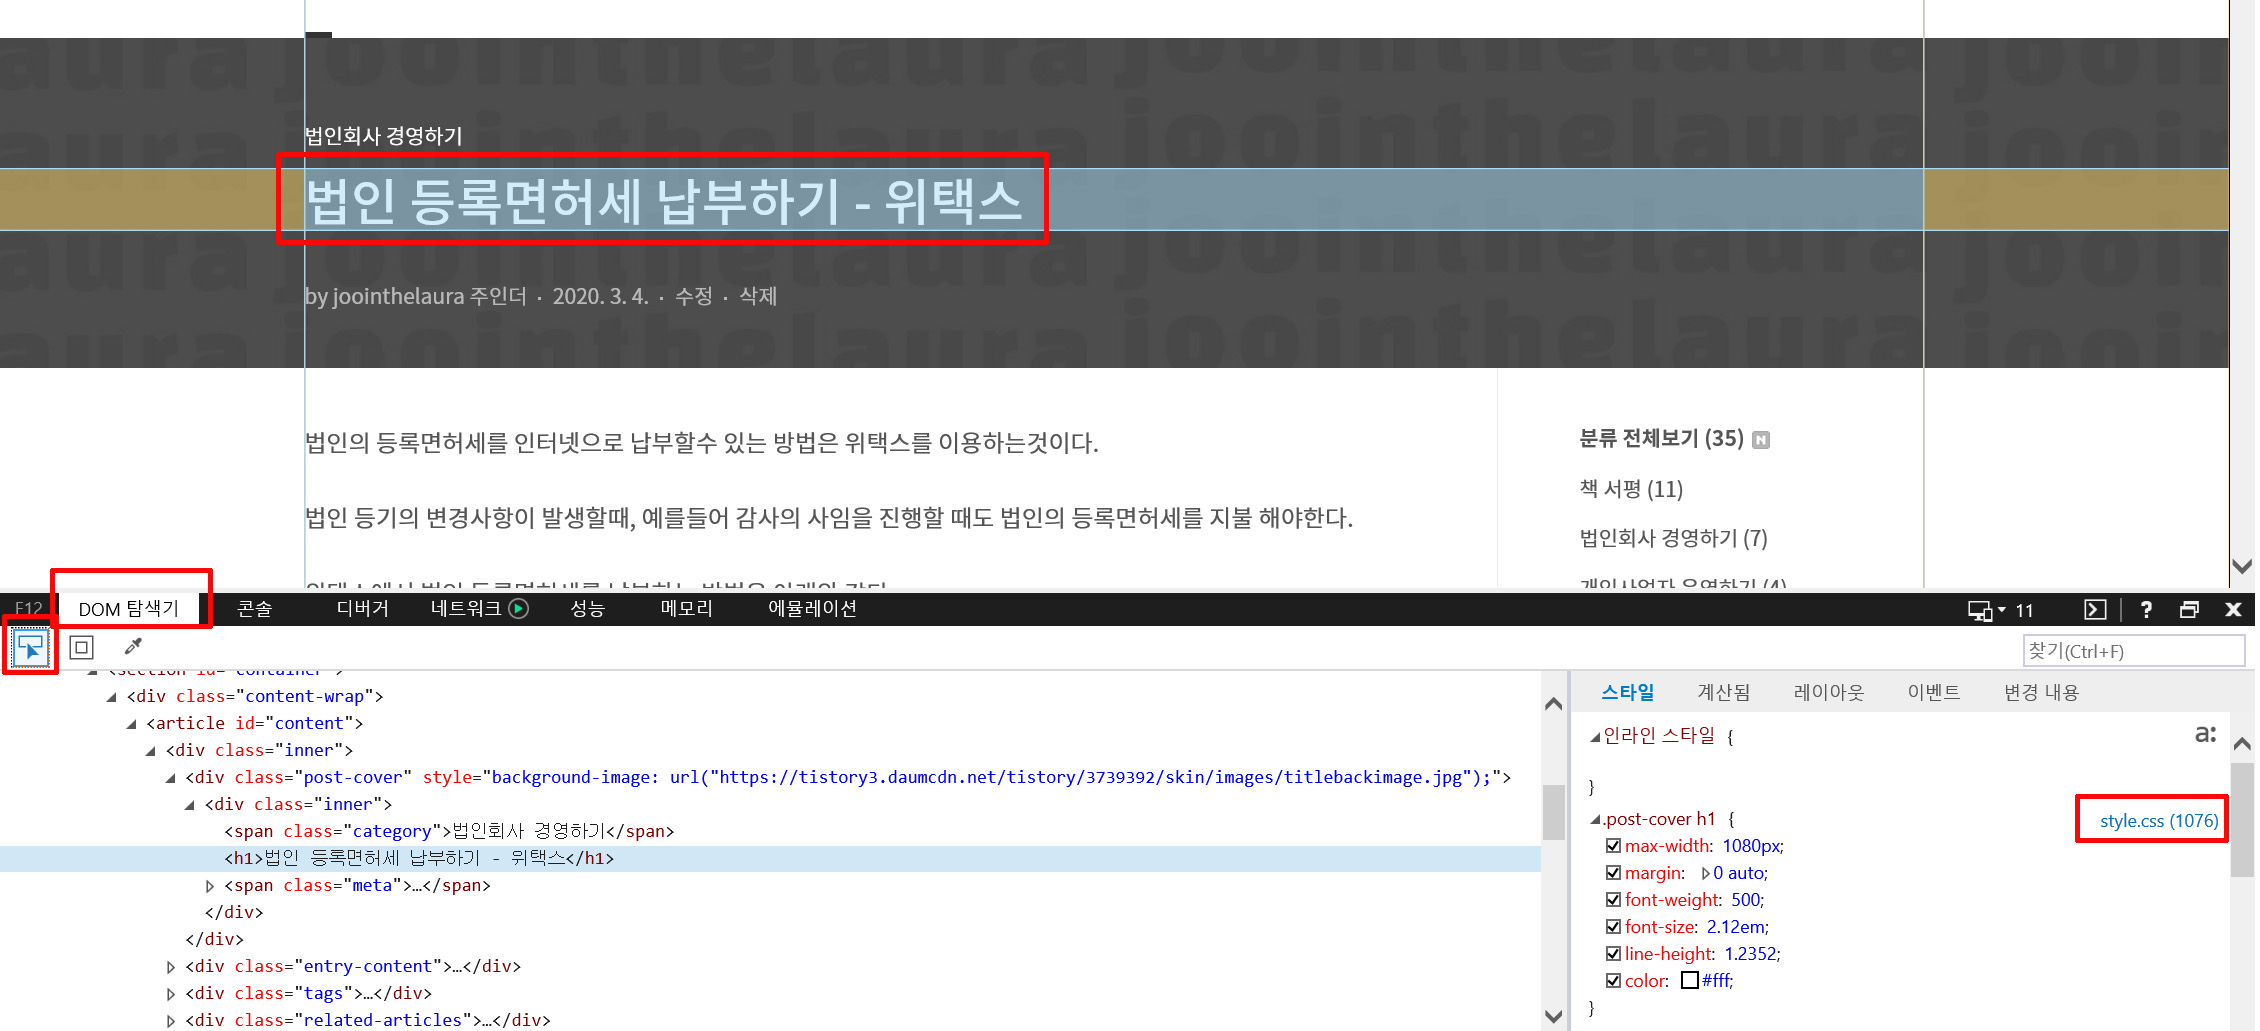Click the 법인회사 경영하기 category label above title
This screenshot has width=2260, height=1031.
[384, 136]
